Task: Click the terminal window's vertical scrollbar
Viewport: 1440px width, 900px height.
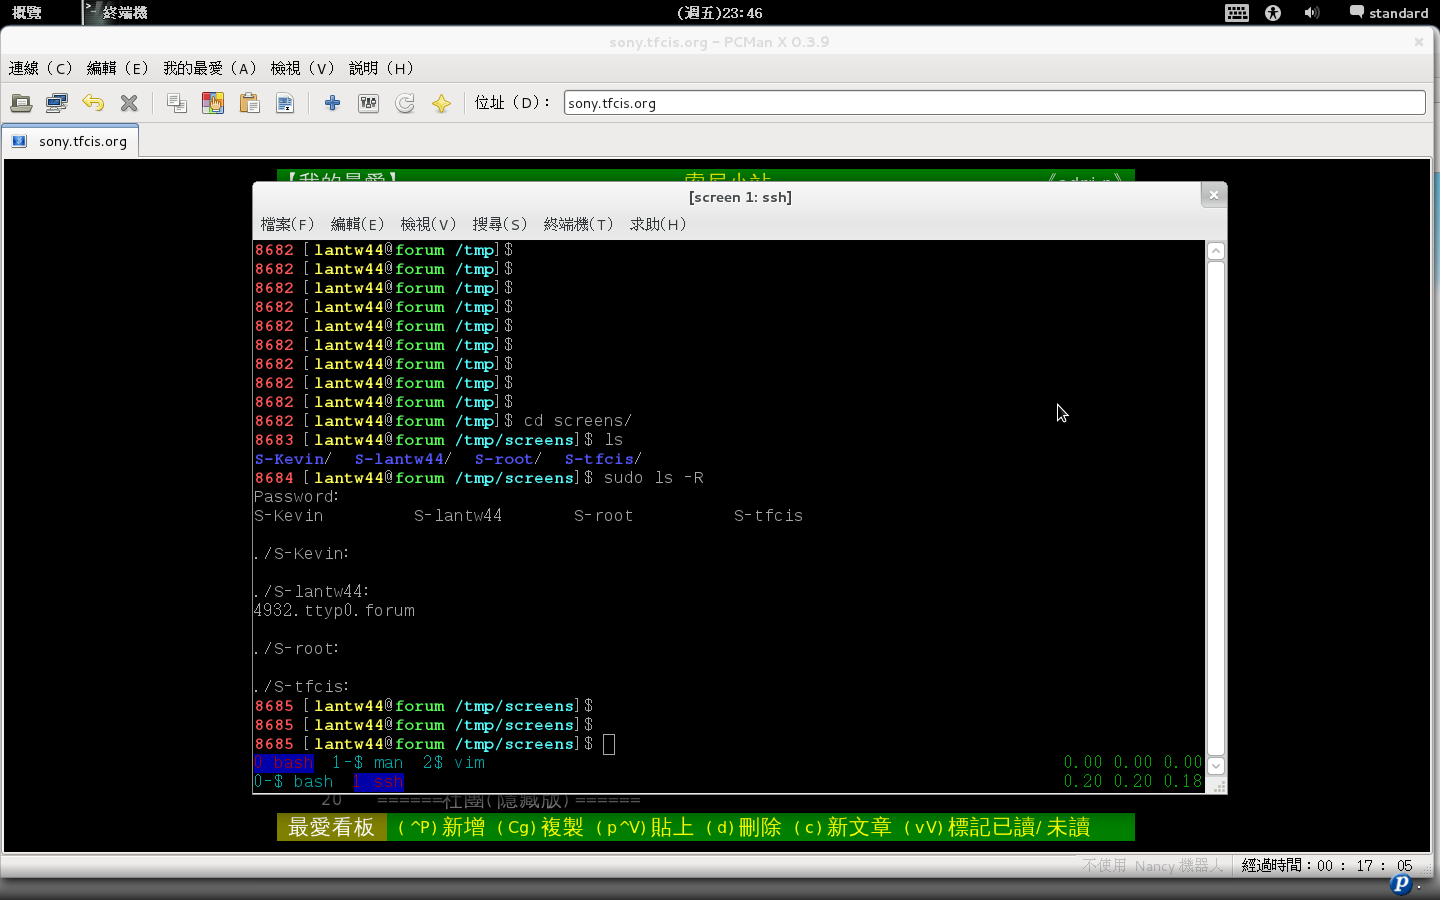Action: 1216,500
